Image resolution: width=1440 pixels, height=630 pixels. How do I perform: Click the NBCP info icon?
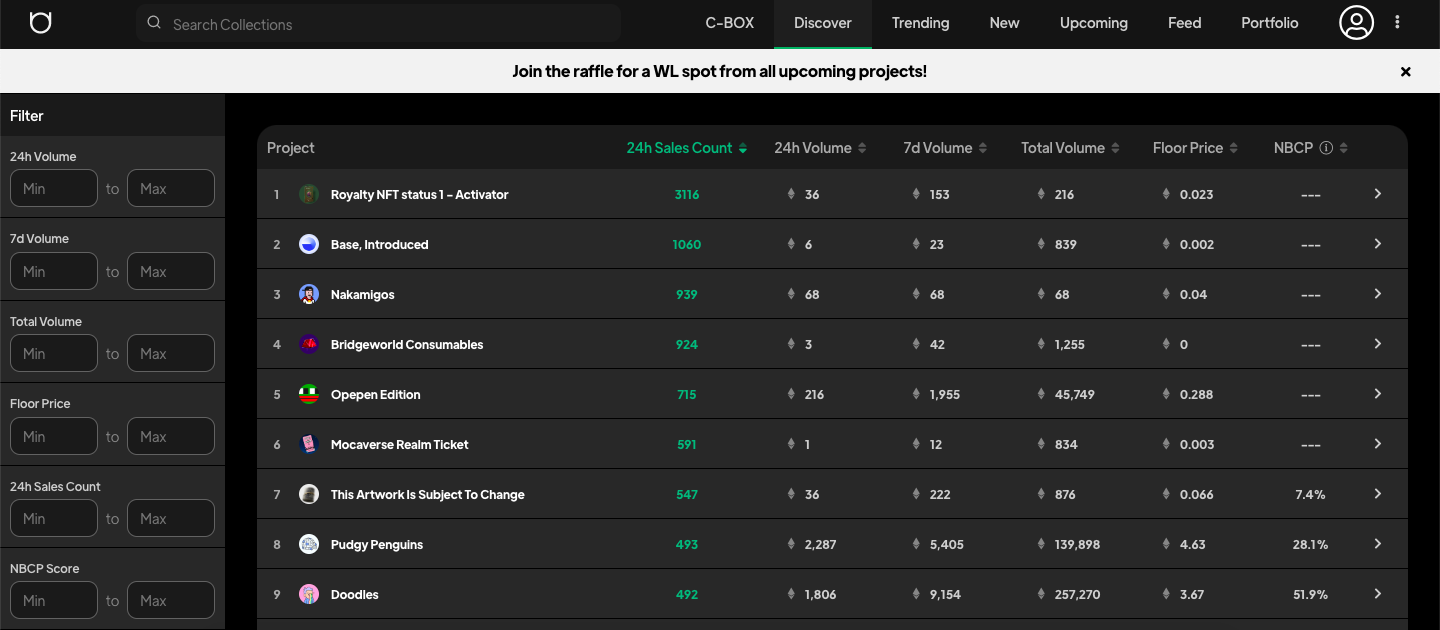pos(1326,148)
